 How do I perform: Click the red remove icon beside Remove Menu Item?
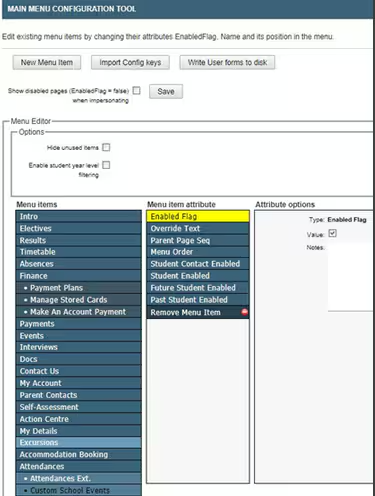coord(245,312)
